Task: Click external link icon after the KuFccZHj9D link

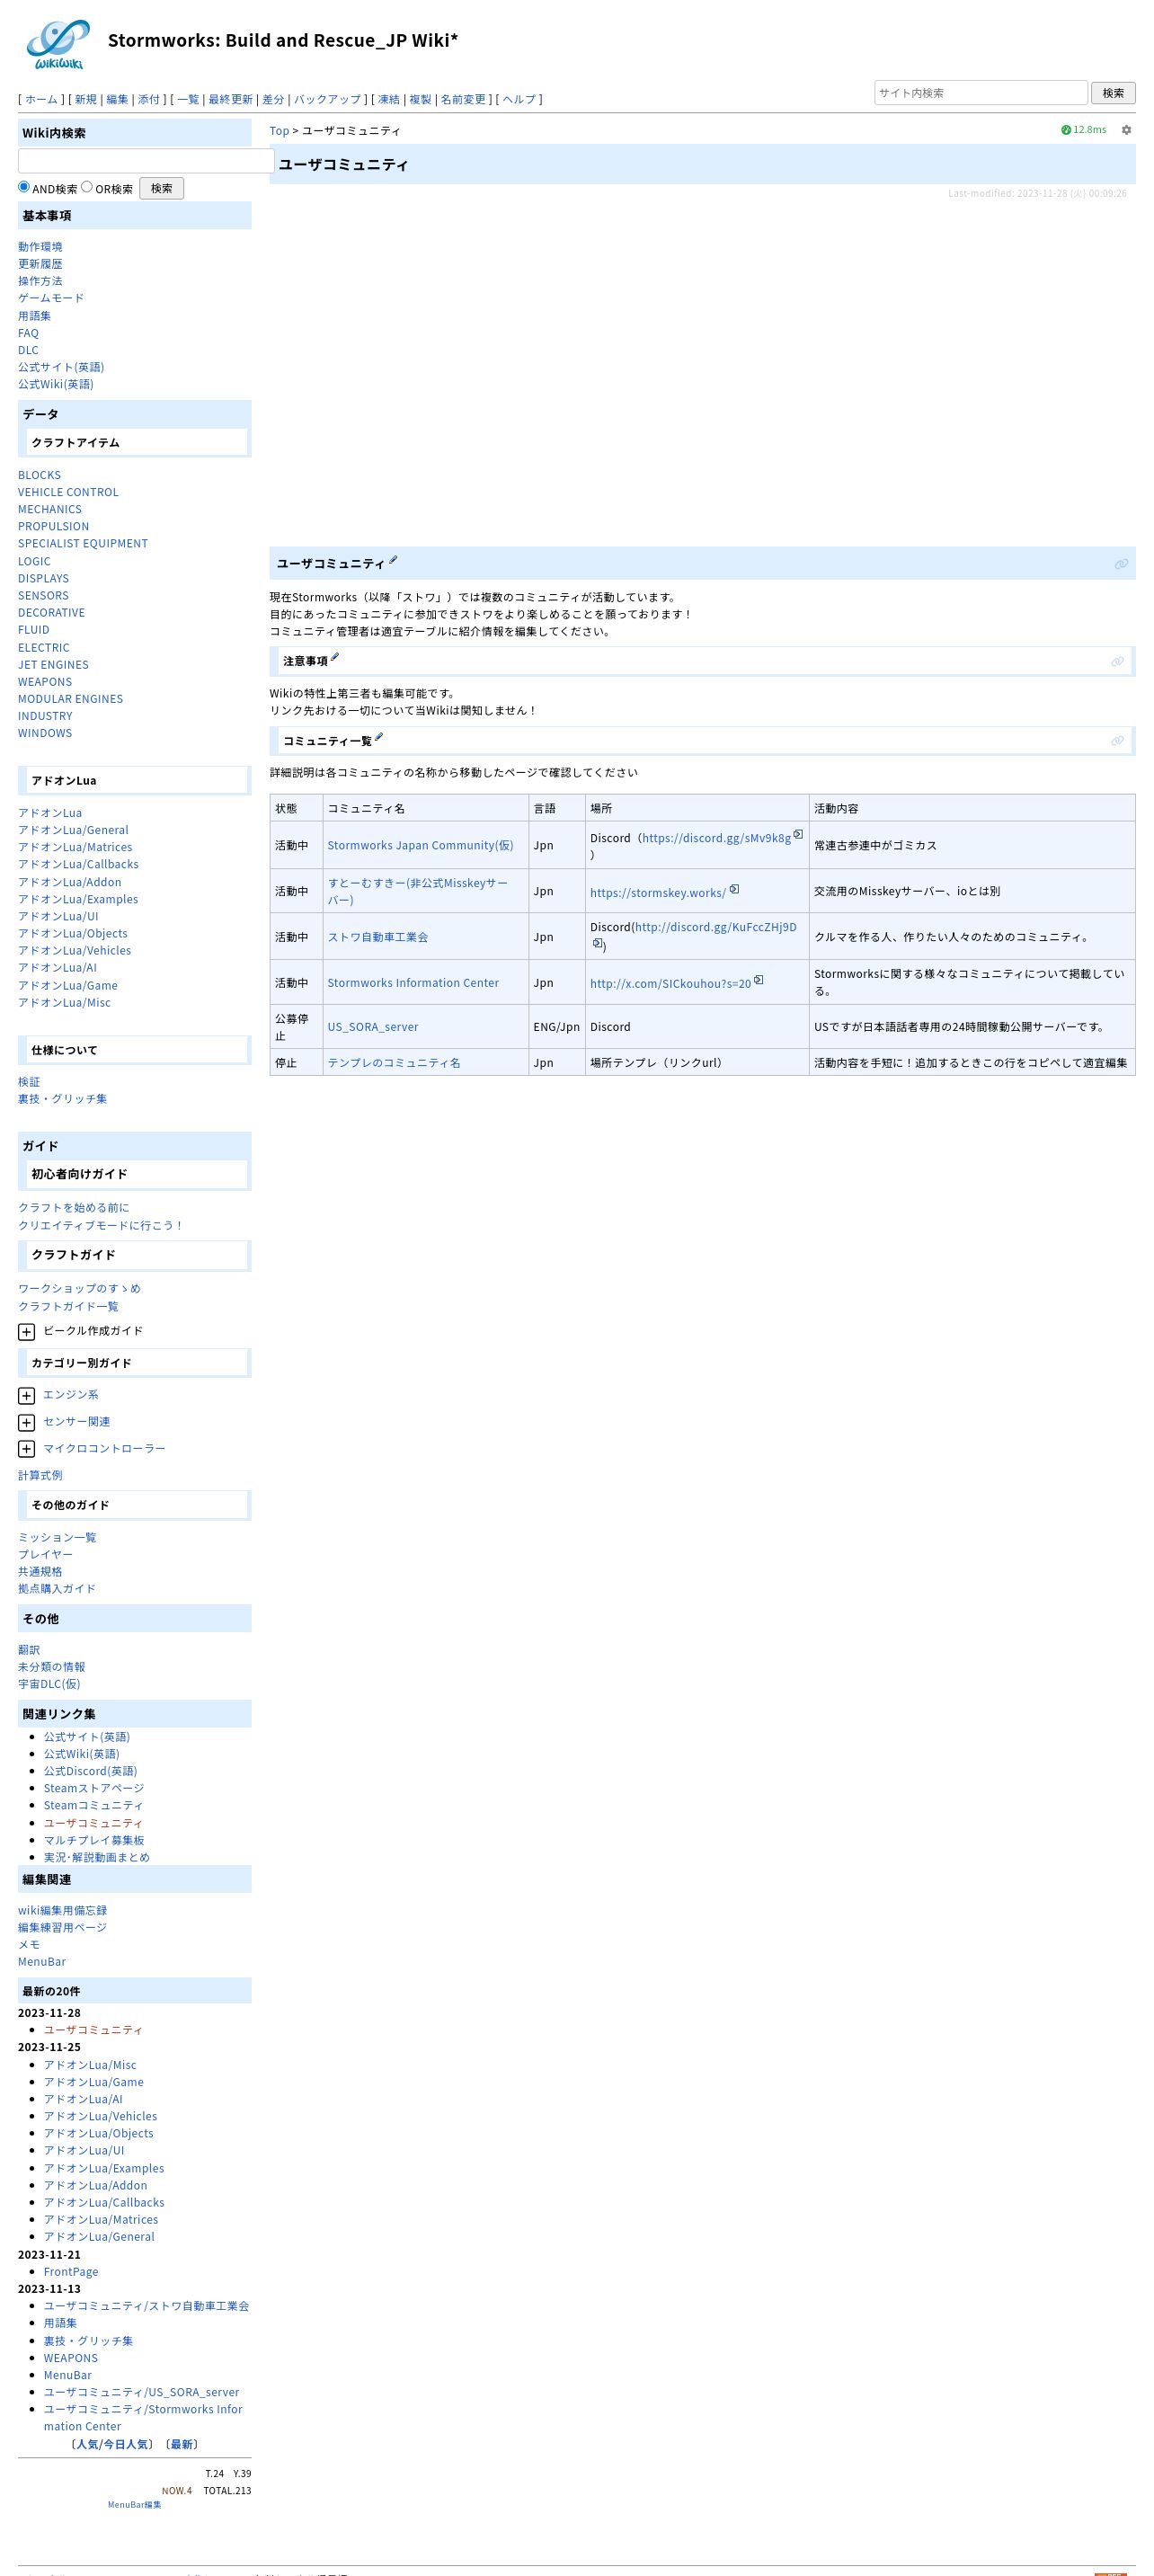Action: click(597, 943)
